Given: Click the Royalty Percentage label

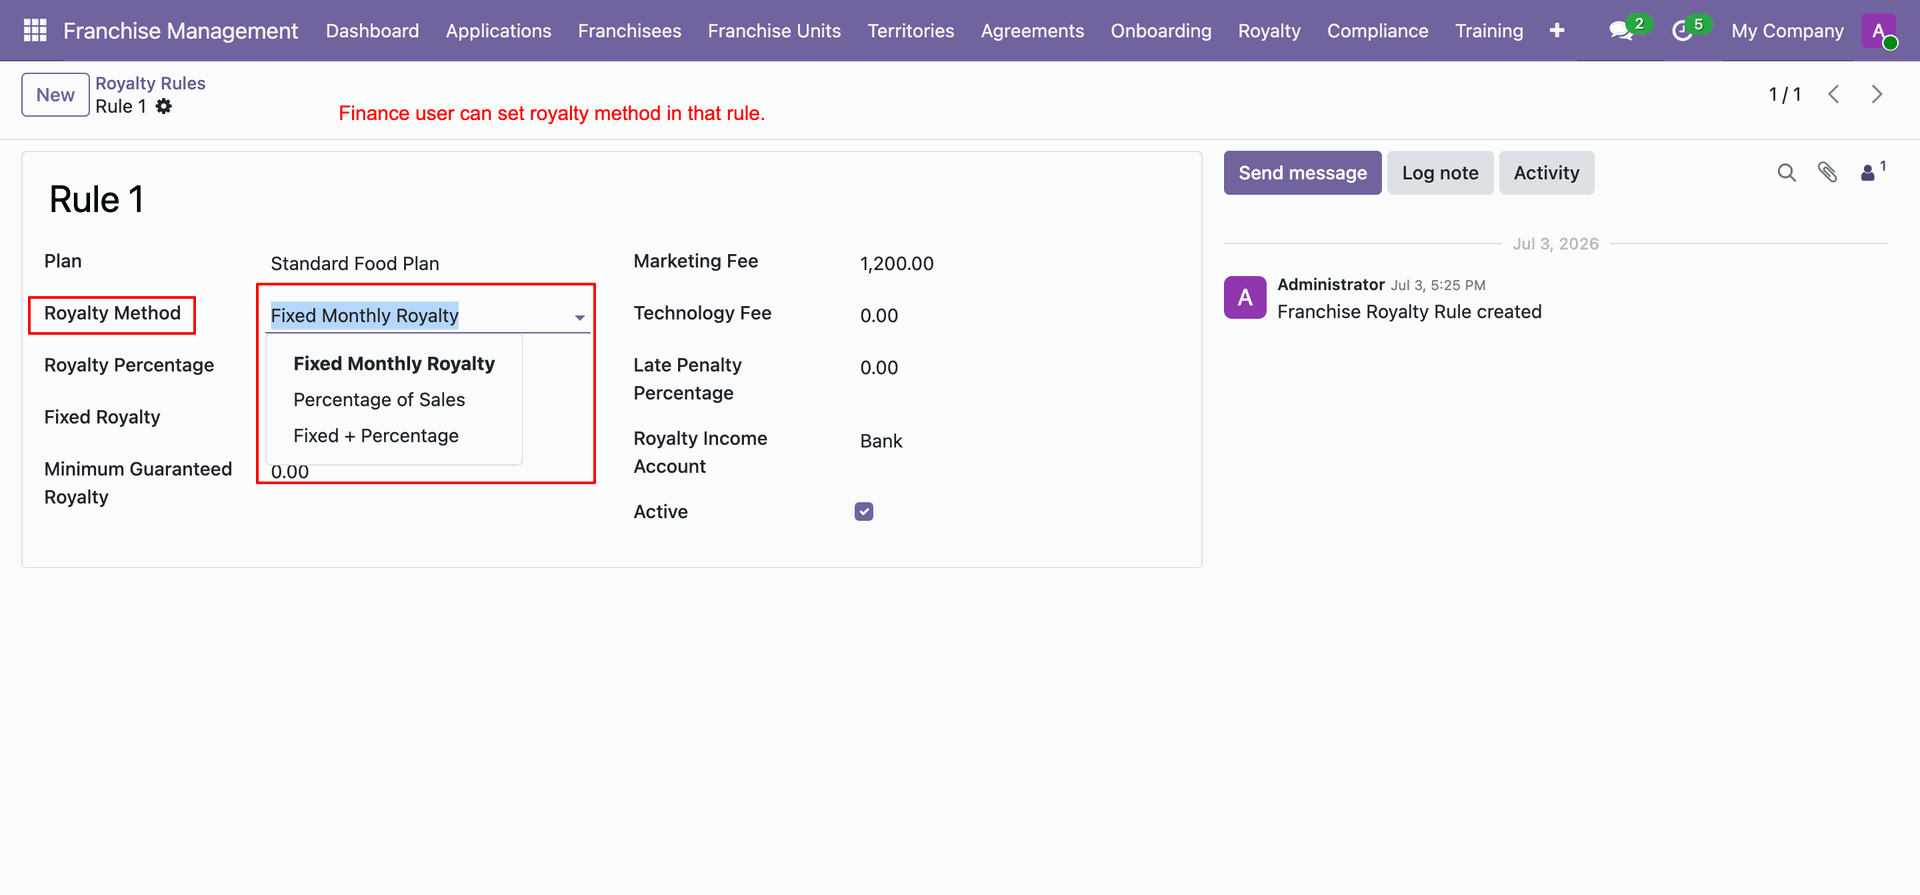Looking at the screenshot, I should click(x=129, y=365).
